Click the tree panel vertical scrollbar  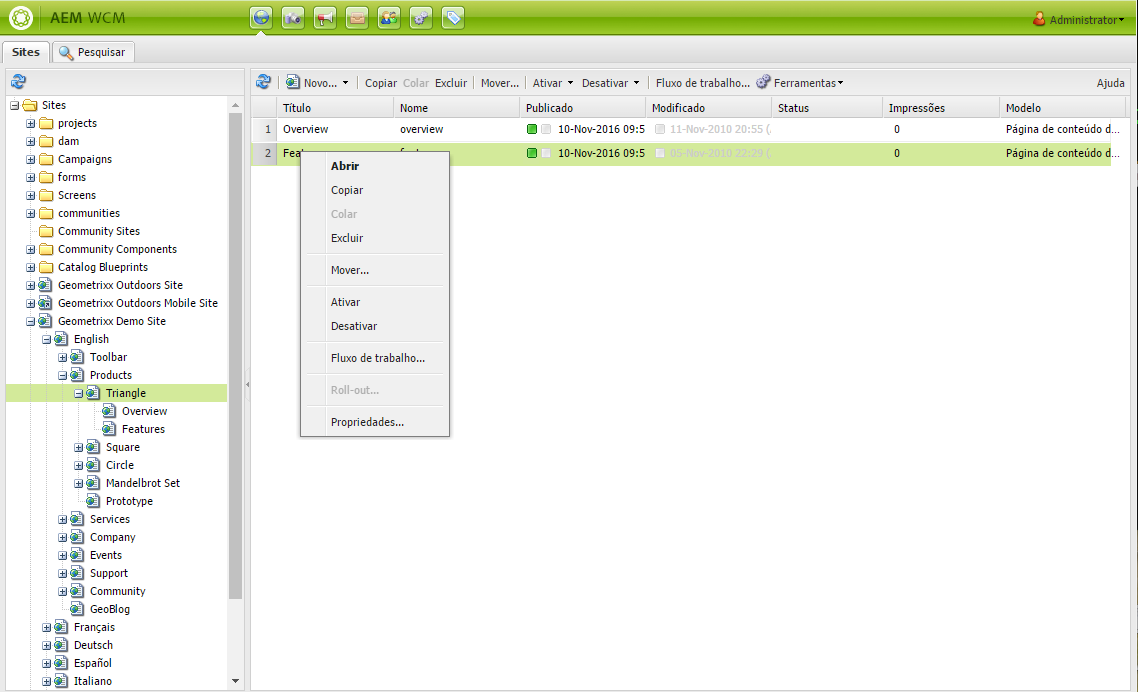click(x=235, y=356)
